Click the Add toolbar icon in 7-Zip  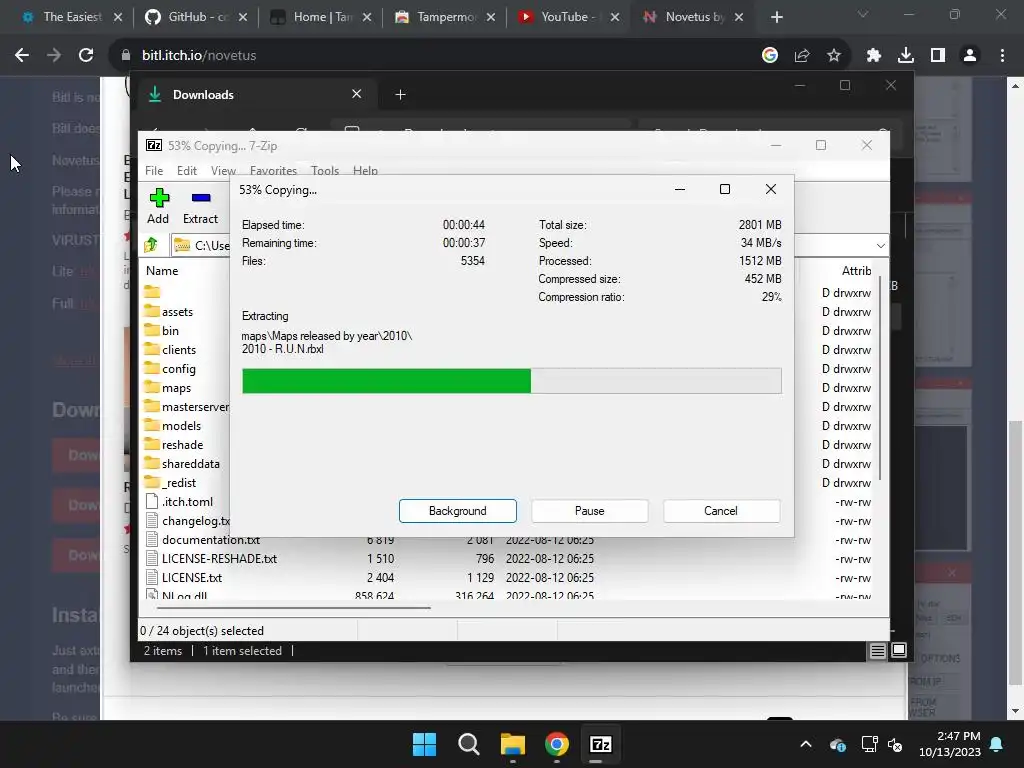point(159,206)
